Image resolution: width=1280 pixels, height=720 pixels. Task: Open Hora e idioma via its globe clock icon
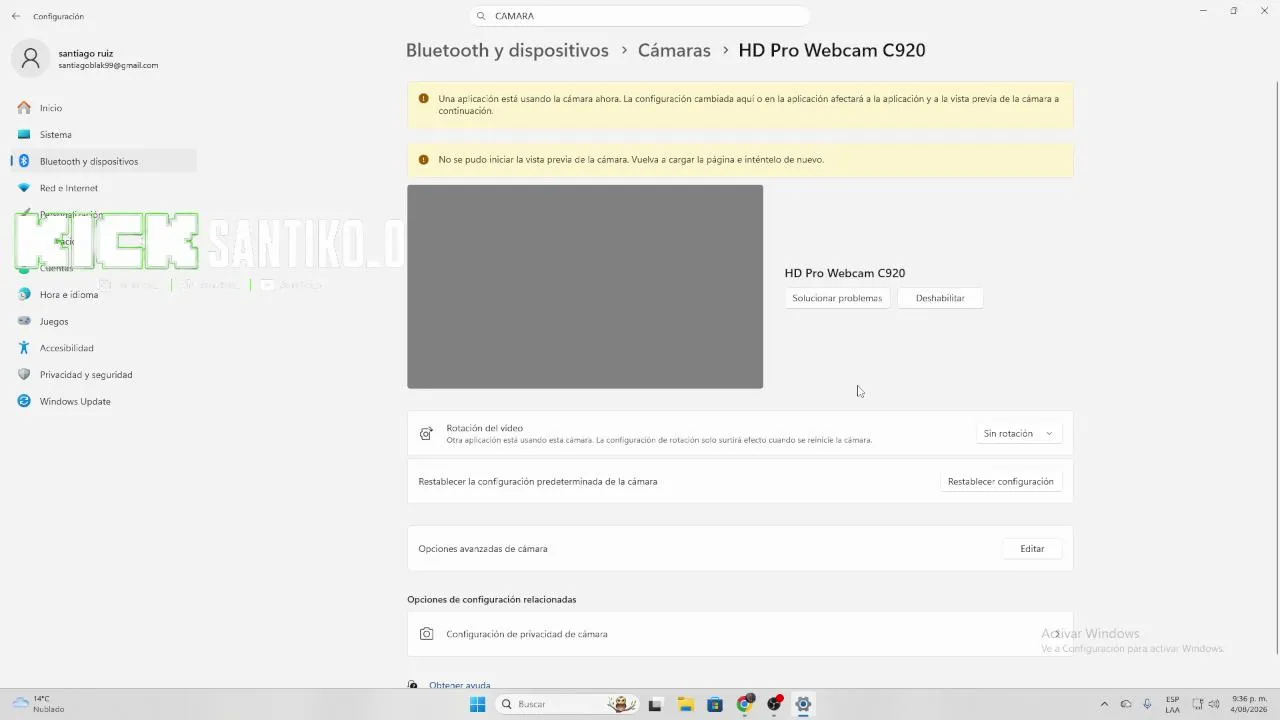click(24, 295)
